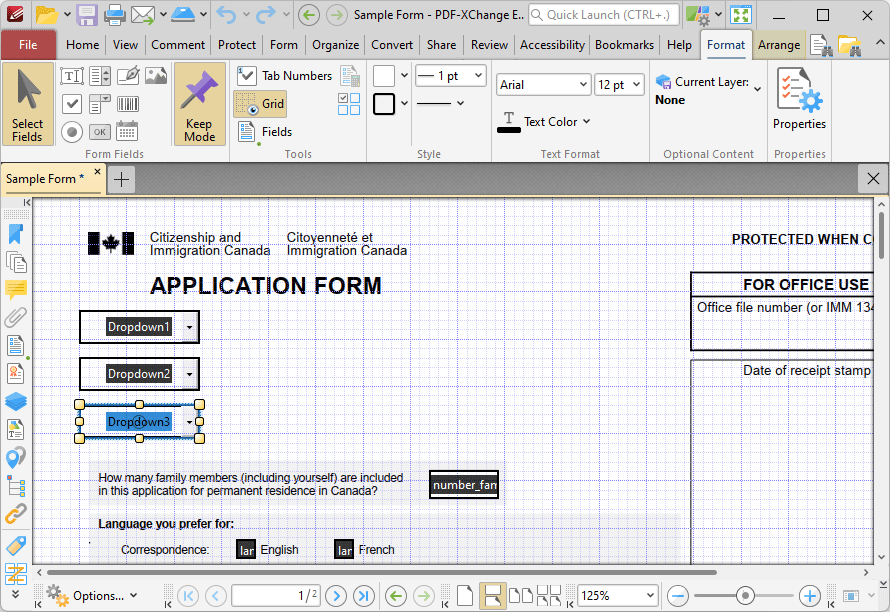Click the English correspondence radio field
890x612 pixels.
[246, 550]
